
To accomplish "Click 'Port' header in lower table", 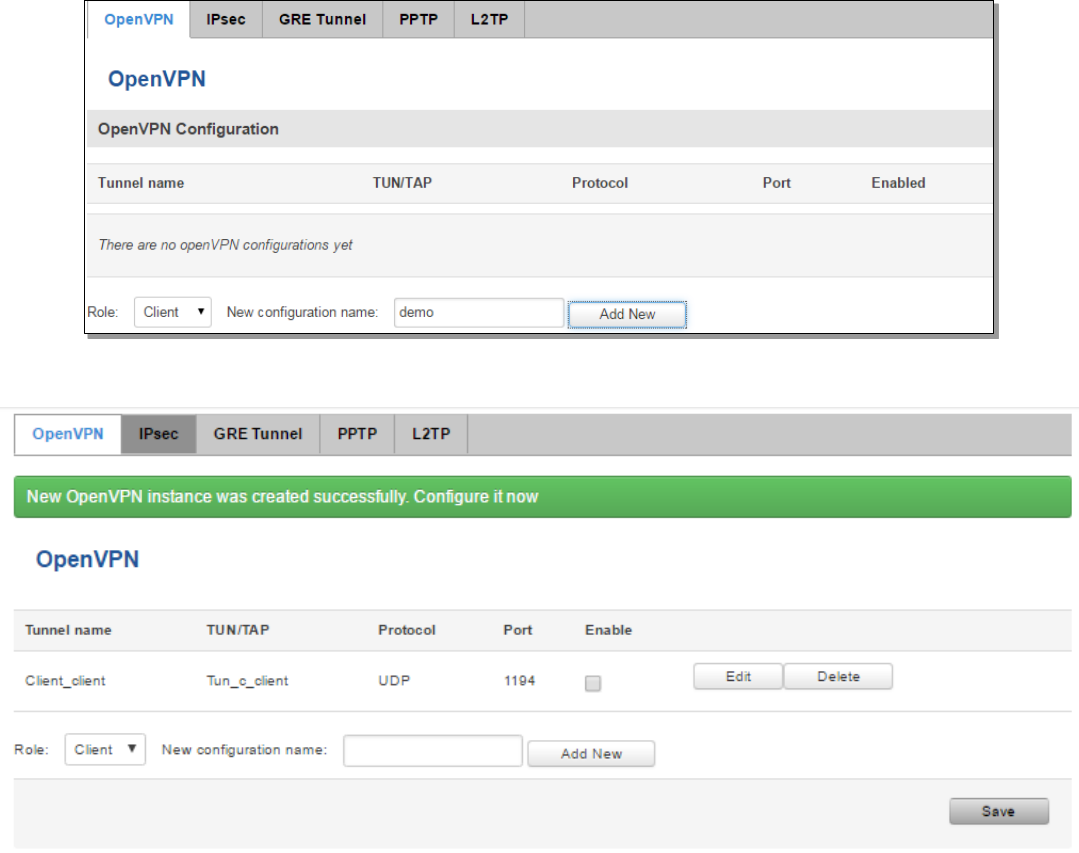I will coord(517,630).
